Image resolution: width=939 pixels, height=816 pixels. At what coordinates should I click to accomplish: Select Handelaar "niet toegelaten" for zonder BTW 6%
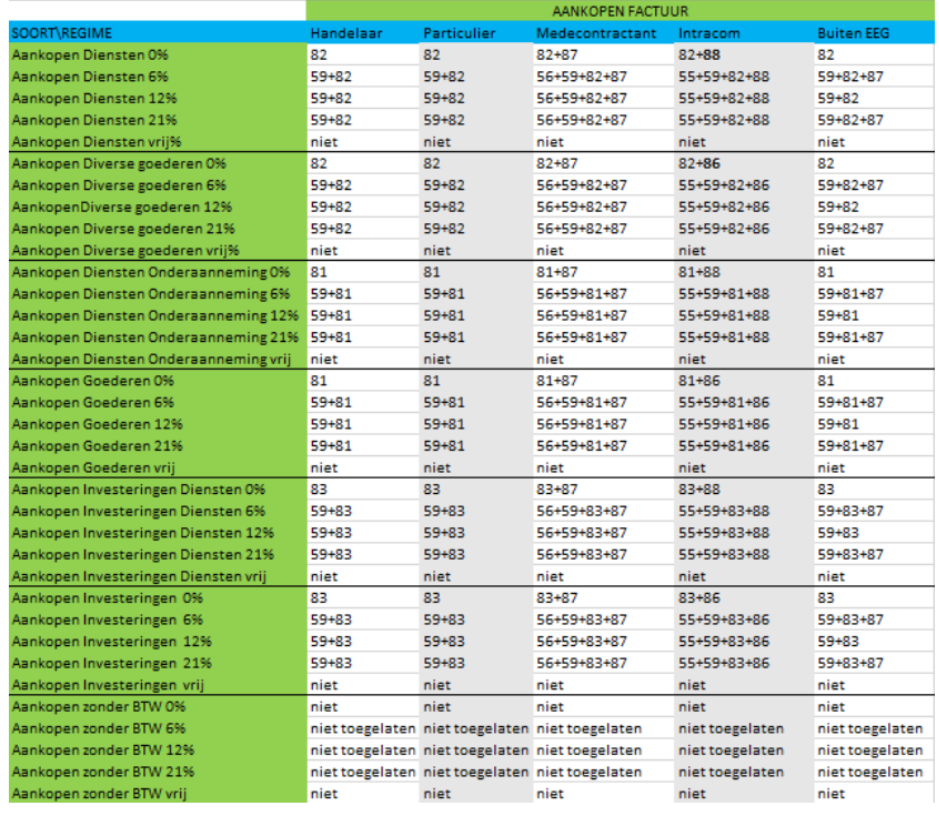(x=362, y=729)
